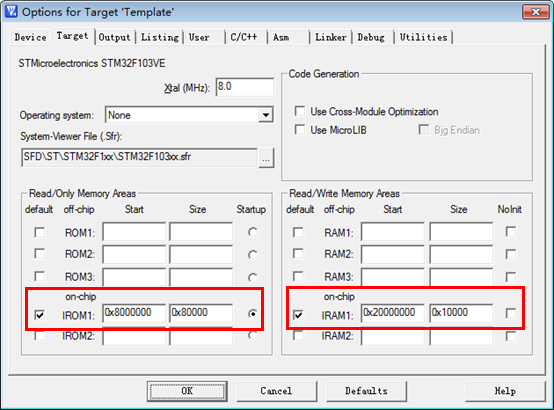Enable NoInit for RAM2
Viewport: 554px width, 410px height.
pos(511,254)
